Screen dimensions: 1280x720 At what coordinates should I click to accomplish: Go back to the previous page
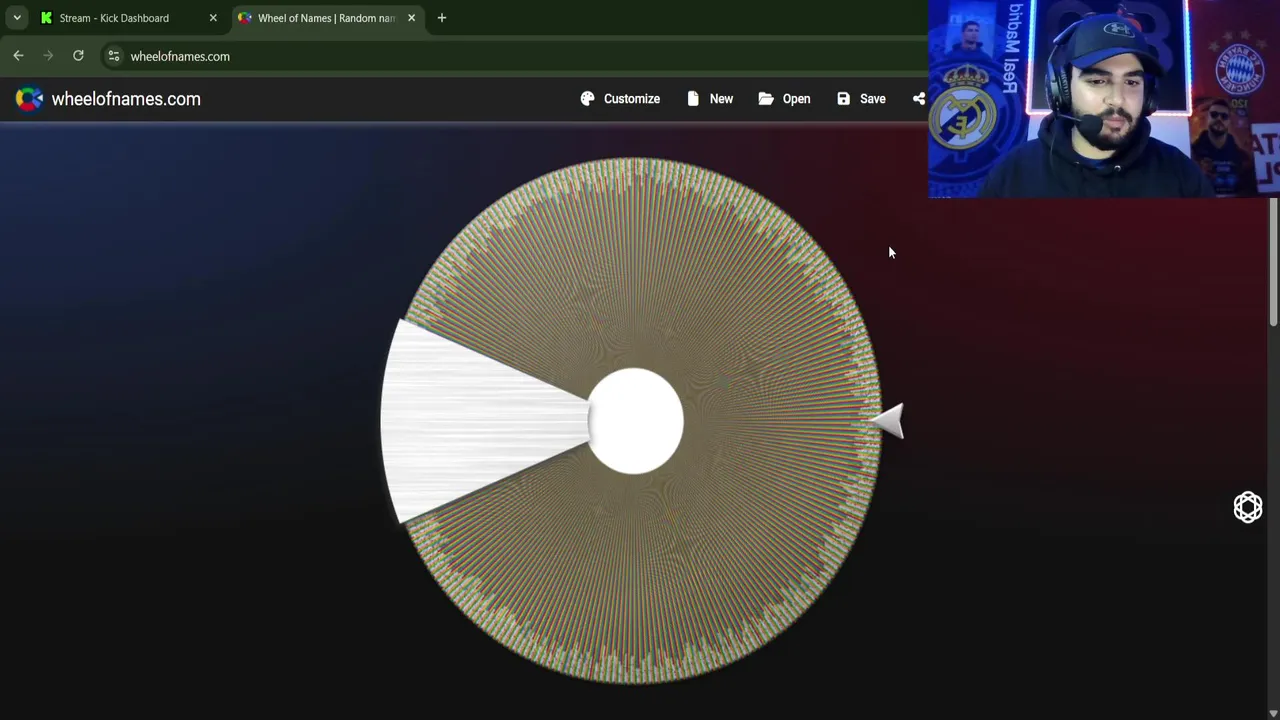18,56
